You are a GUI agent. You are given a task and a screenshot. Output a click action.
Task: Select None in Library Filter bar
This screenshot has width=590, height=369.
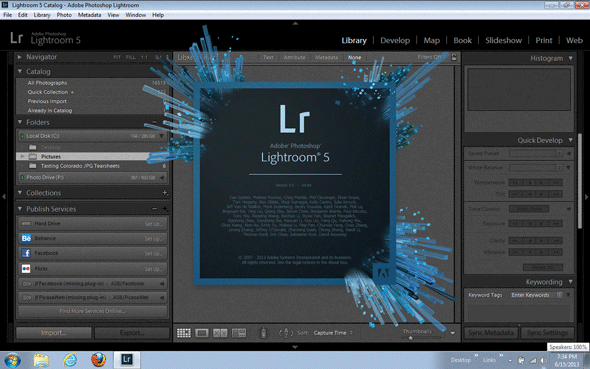(354, 57)
